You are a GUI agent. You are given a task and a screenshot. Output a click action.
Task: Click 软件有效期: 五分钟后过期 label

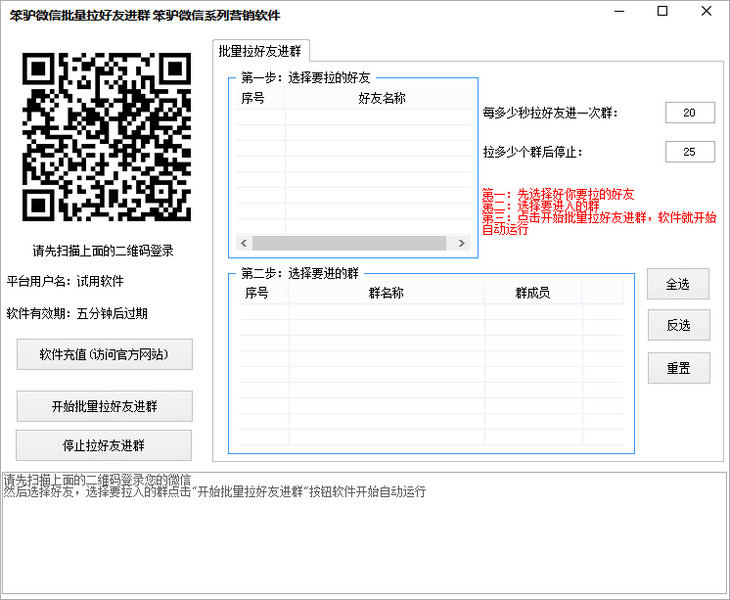[77, 313]
